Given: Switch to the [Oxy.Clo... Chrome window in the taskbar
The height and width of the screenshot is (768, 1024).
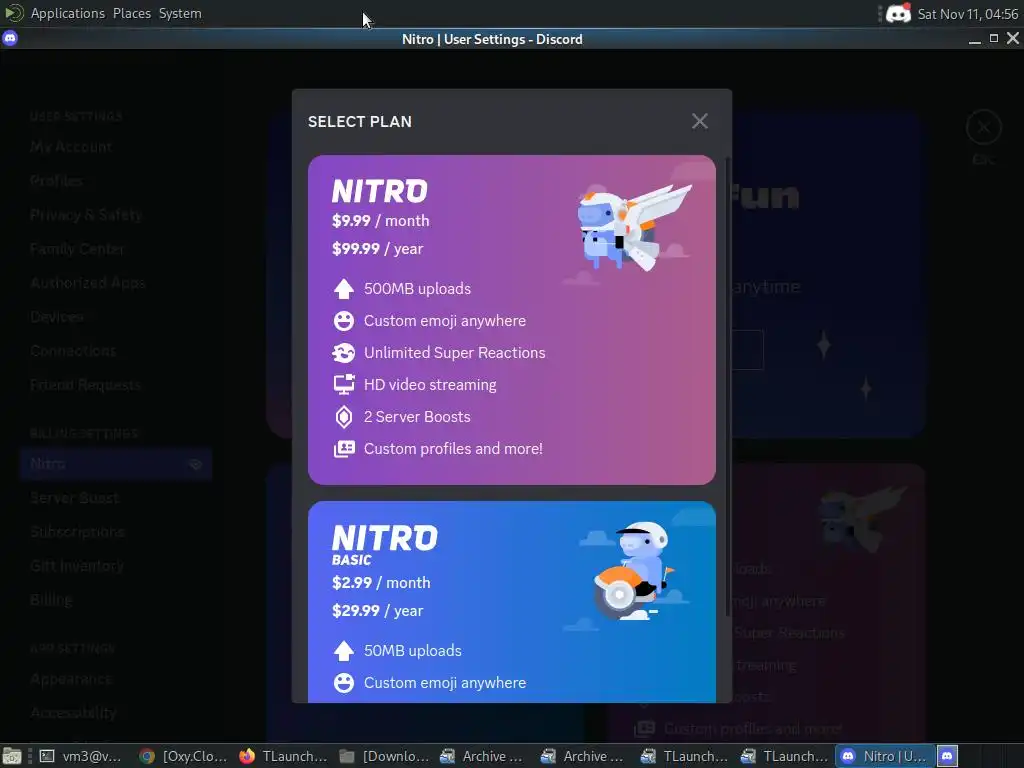Looking at the screenshot, I should click(184, 756).
